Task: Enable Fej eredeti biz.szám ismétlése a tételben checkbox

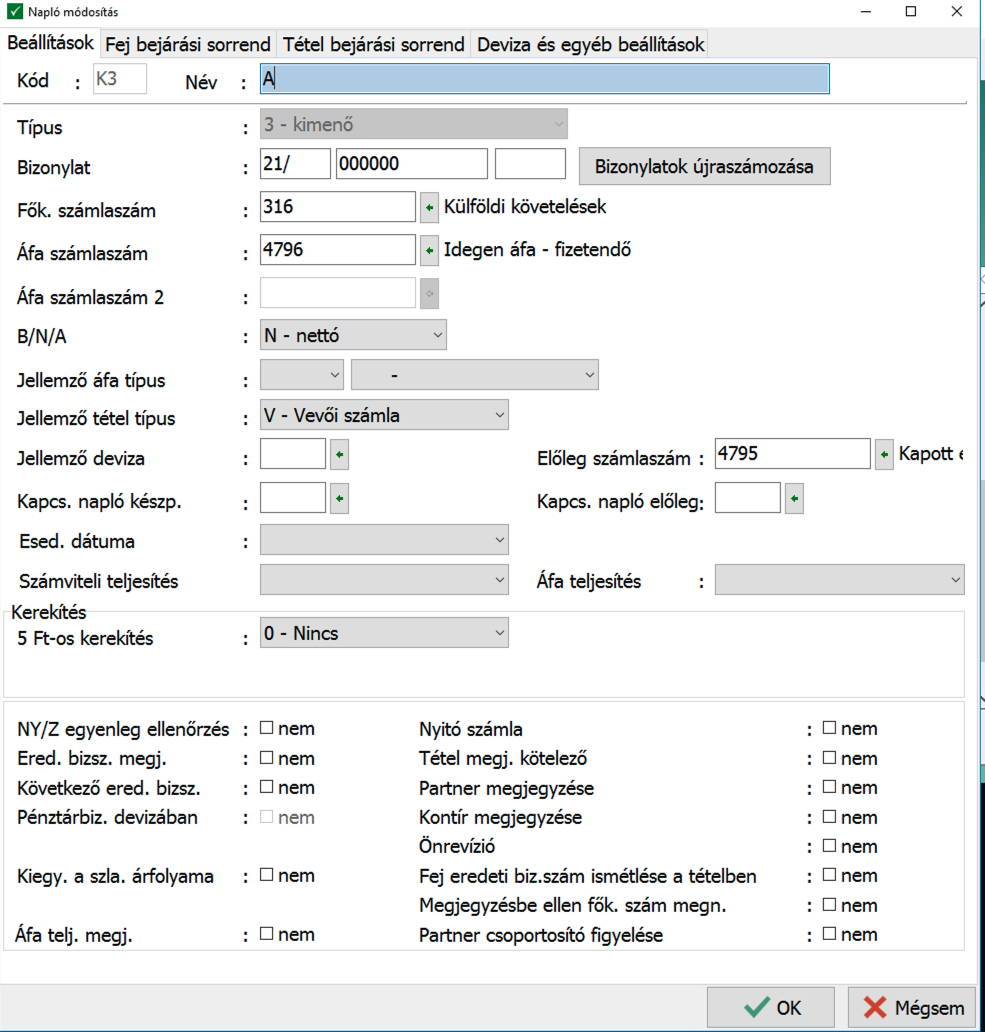Action: [830, 875]
